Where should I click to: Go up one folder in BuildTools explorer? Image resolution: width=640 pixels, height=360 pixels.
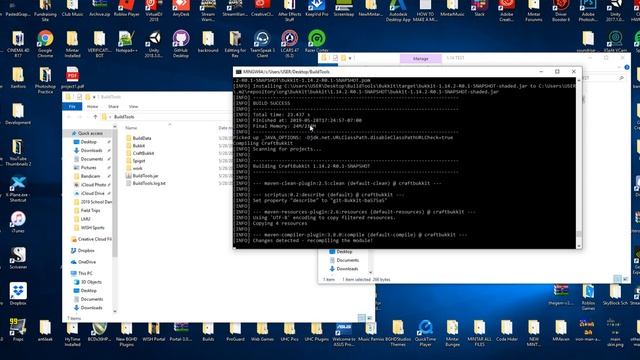(x=95, y=117)
